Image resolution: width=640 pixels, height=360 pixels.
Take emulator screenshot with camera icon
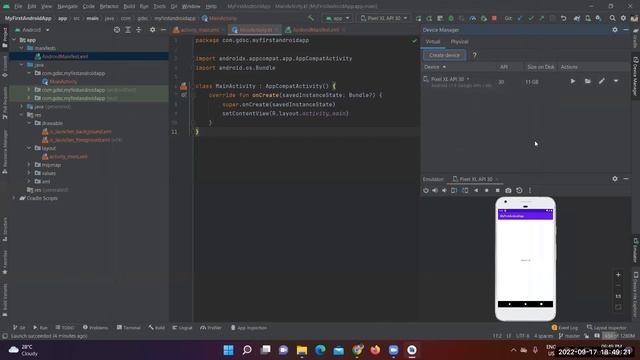click(508, 191)
